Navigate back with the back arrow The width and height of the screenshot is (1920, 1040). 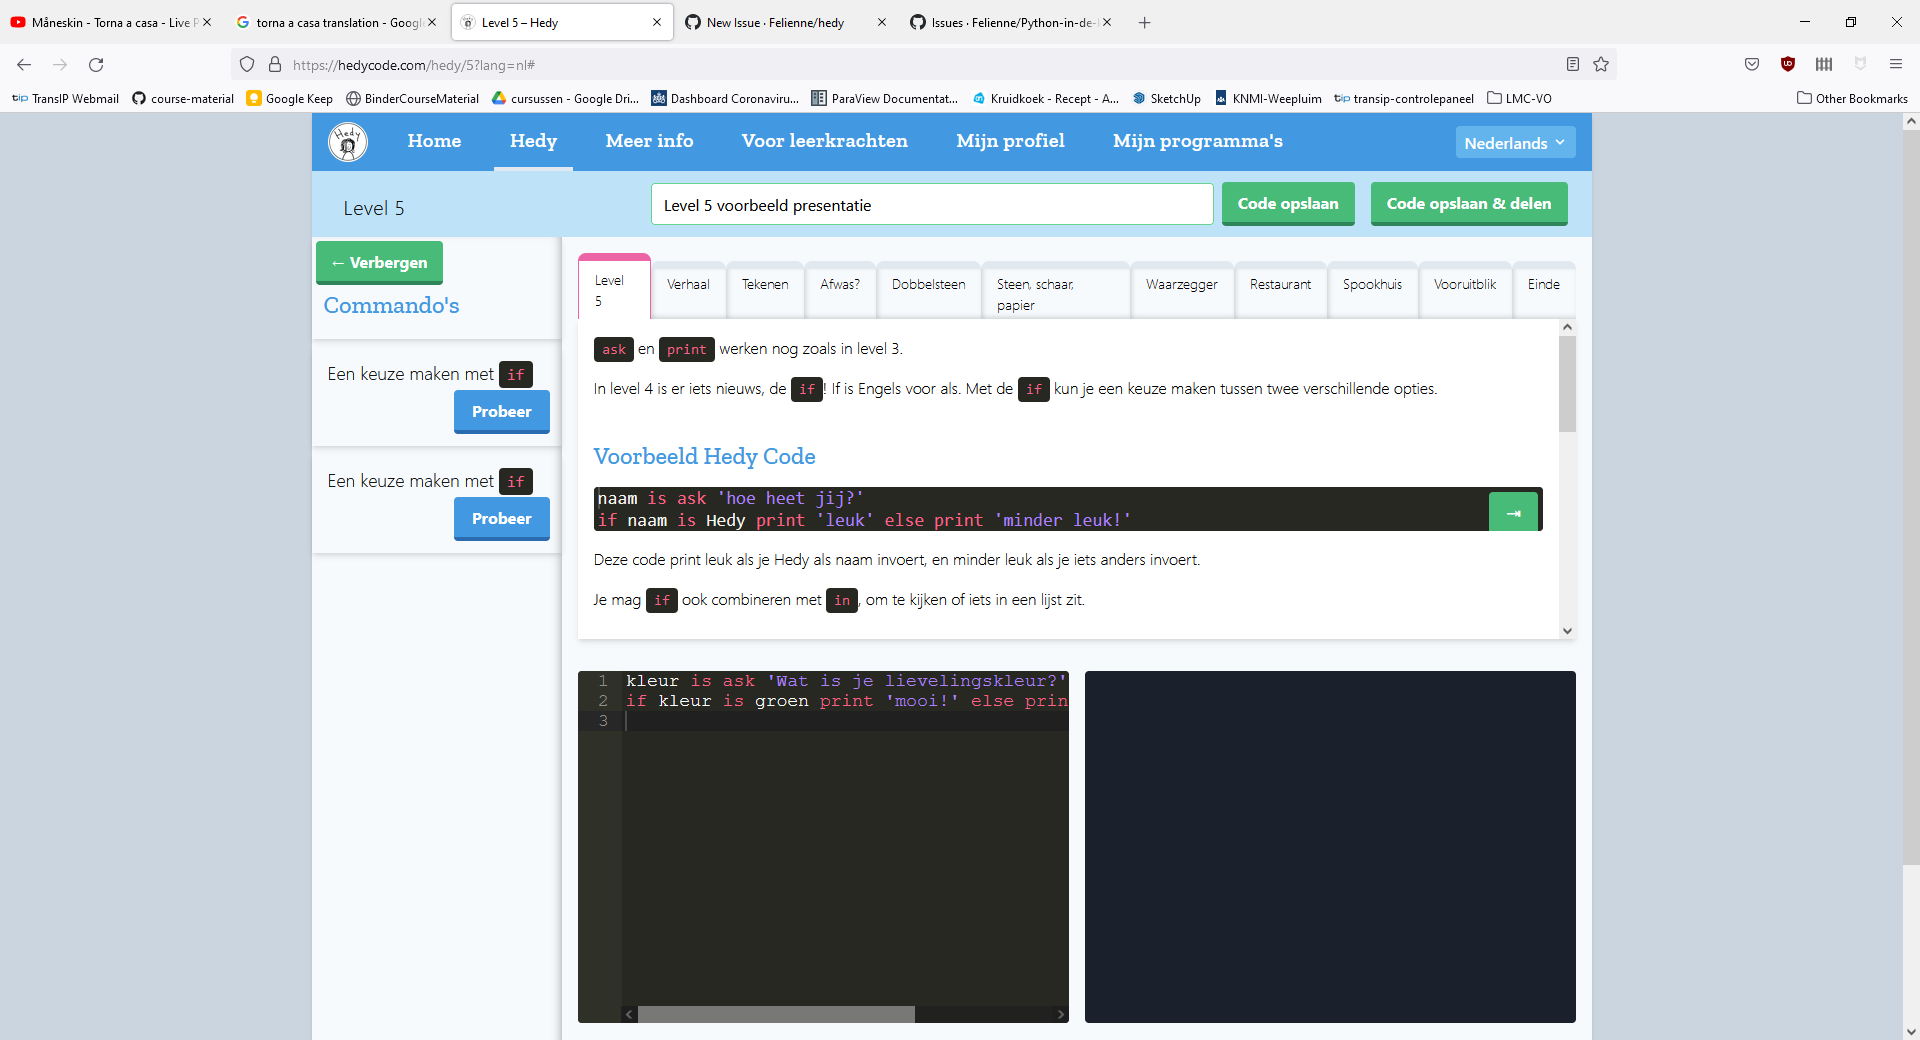pyautogui.click(x=23, y=64)
